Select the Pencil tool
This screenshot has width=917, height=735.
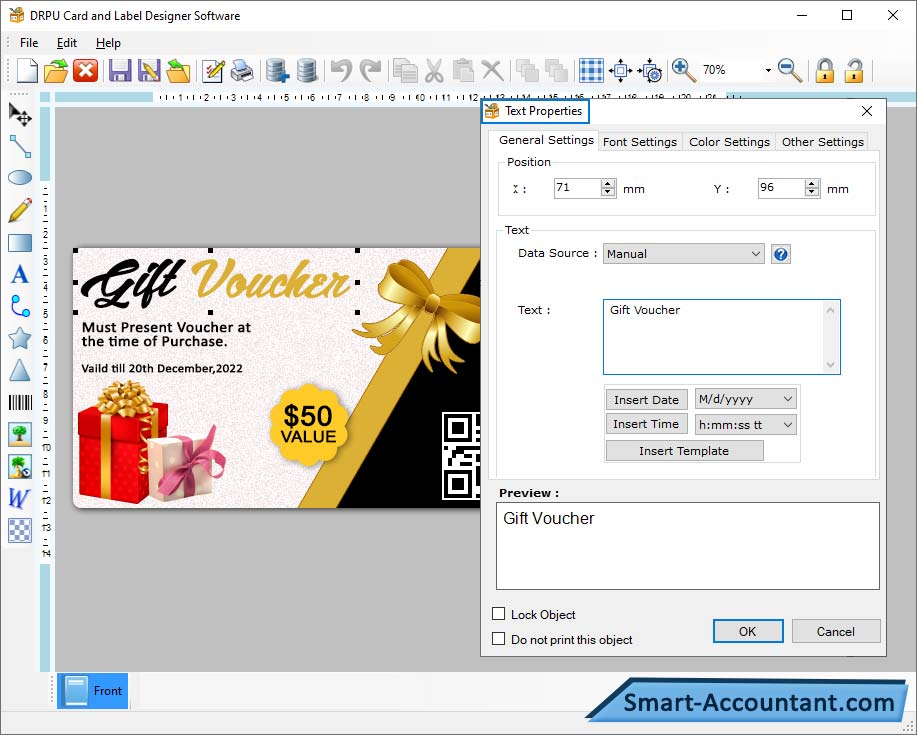(20, 210)
